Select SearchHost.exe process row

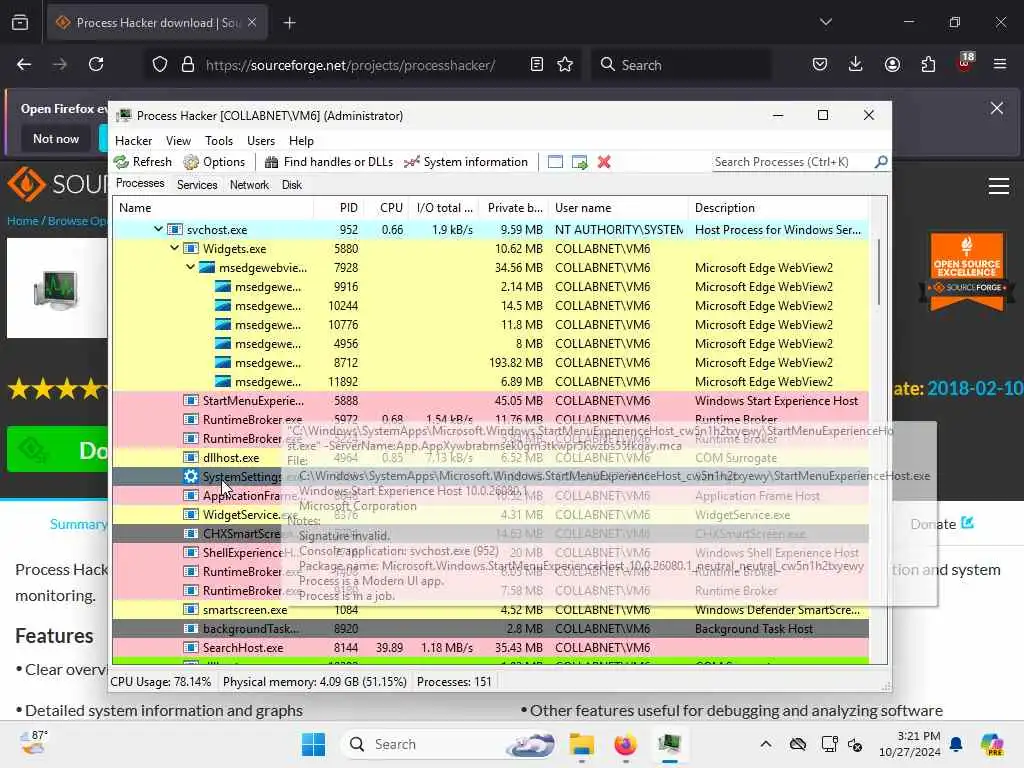pos(490,647)
